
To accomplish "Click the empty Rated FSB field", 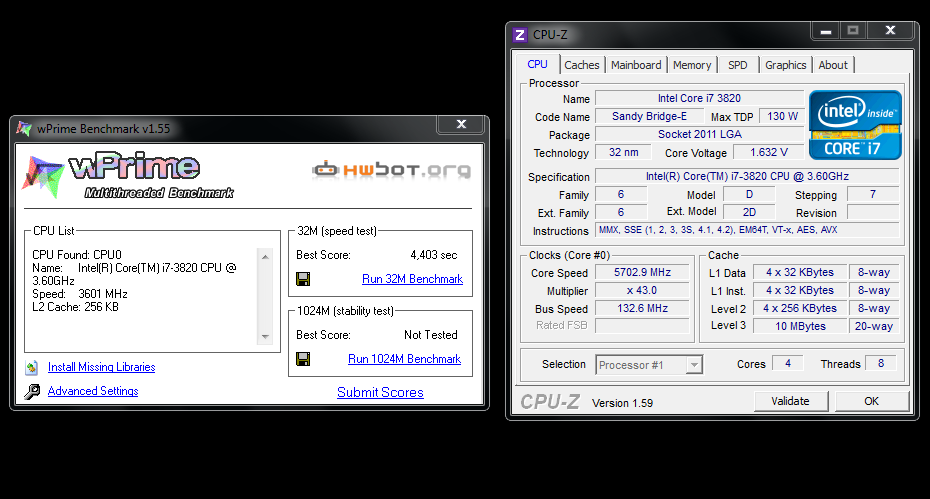I will tap(642, 326).
